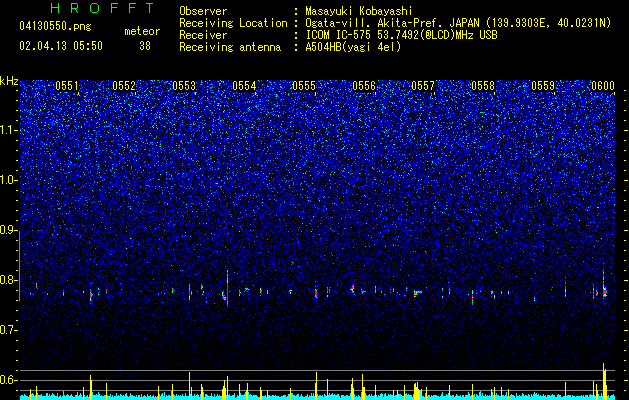Screen dimensions: 629x400
Task: Click the Receiving antenna label
Action: [230, 47]
